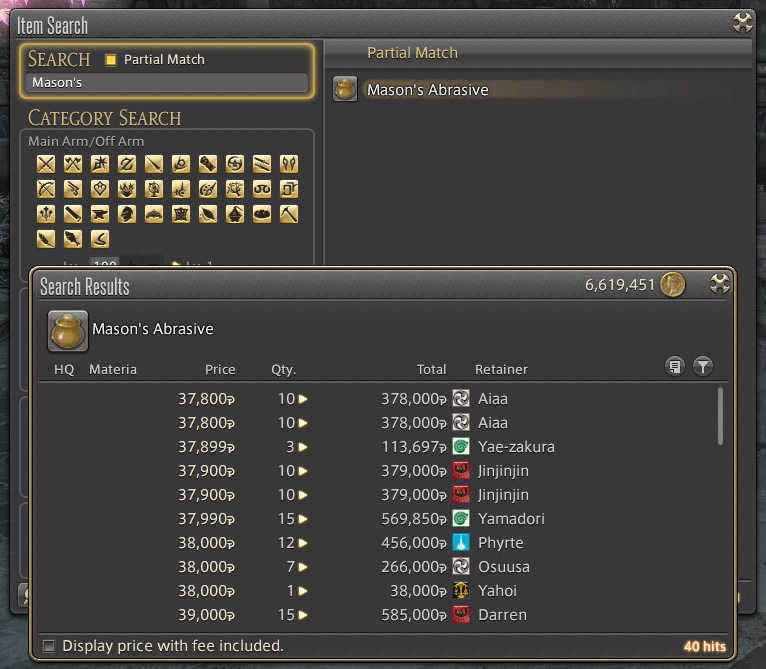Image resolution: width=766 pixels, height=669 pixels.
Task: Select the leatherworker hide category icon
Action: tap(181, 214)
